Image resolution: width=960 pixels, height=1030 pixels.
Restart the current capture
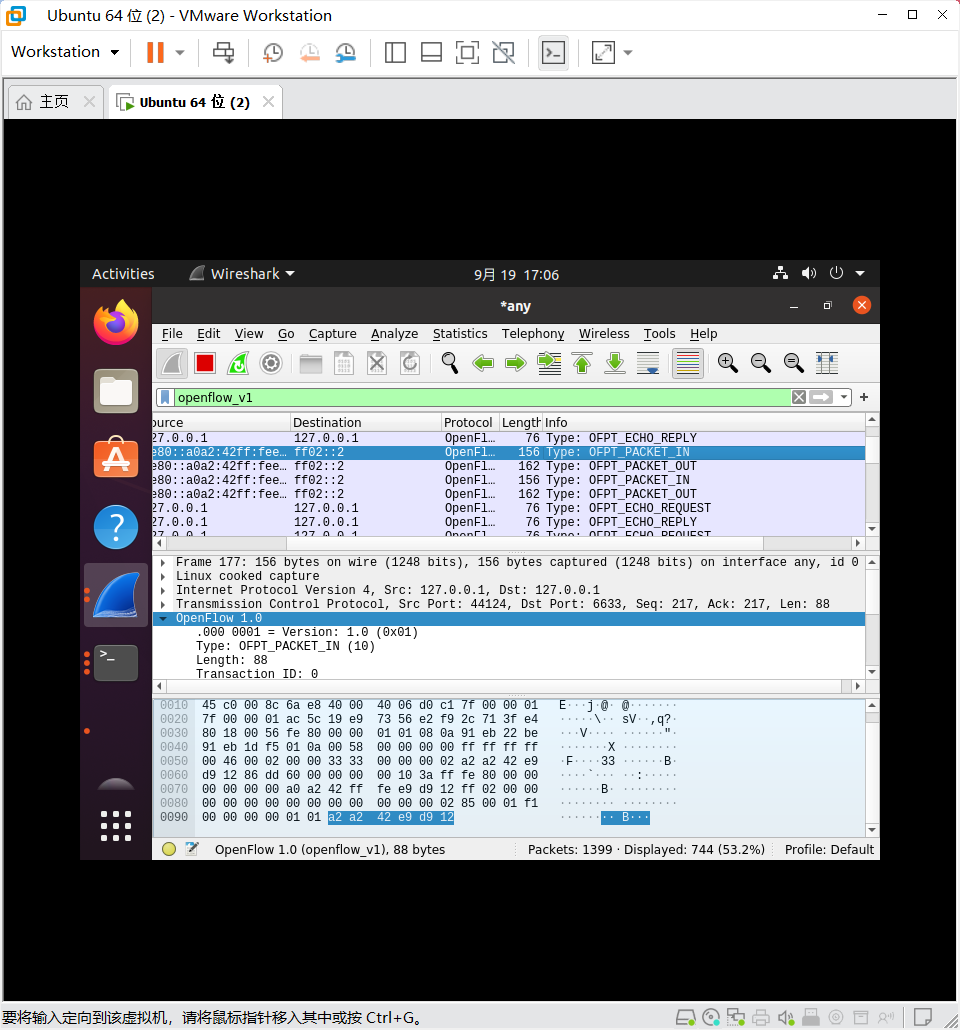tap(238, 363)
